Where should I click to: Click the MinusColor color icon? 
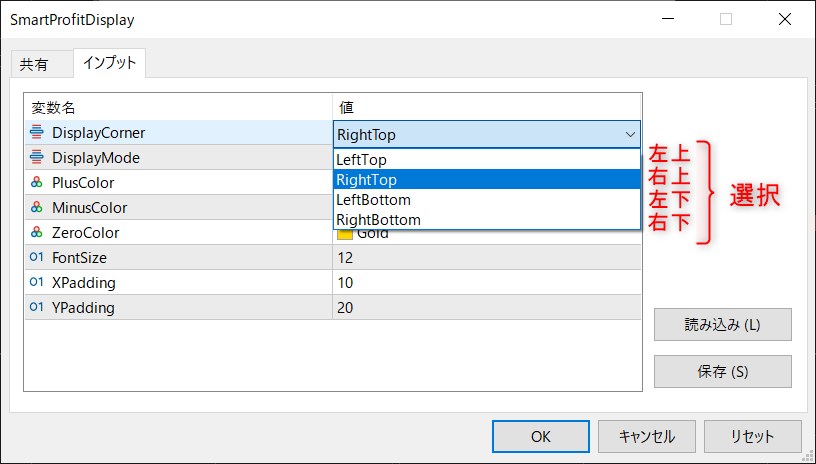point(37,208)
